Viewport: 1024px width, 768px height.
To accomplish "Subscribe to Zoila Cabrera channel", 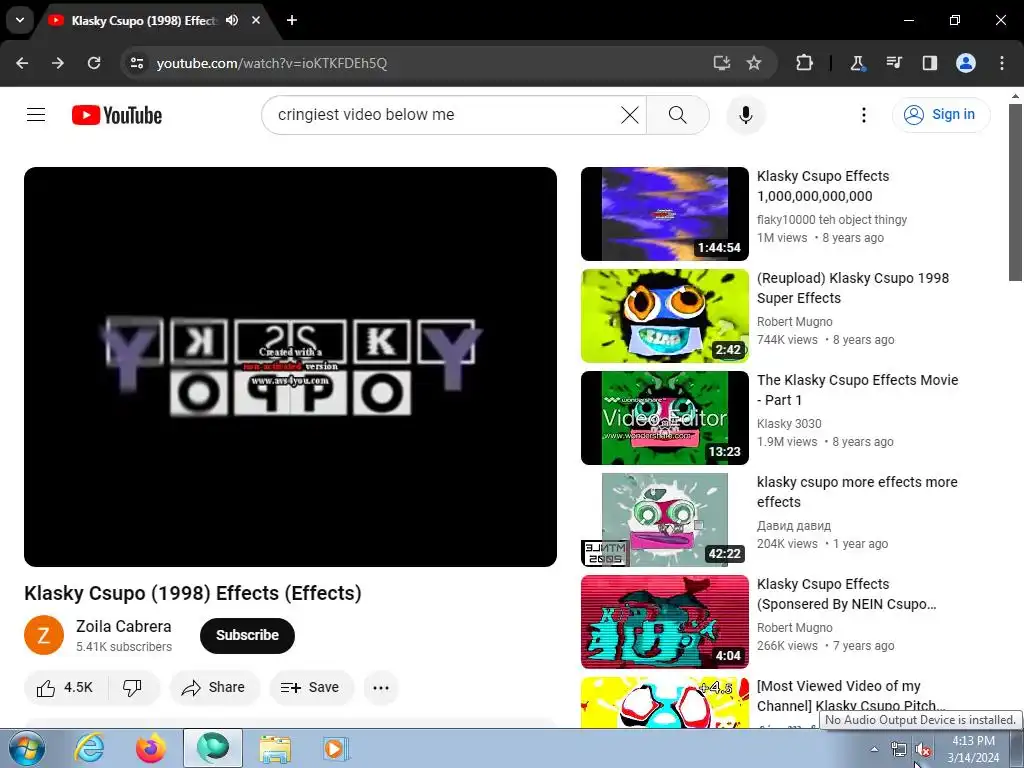I will pos(247,635).
